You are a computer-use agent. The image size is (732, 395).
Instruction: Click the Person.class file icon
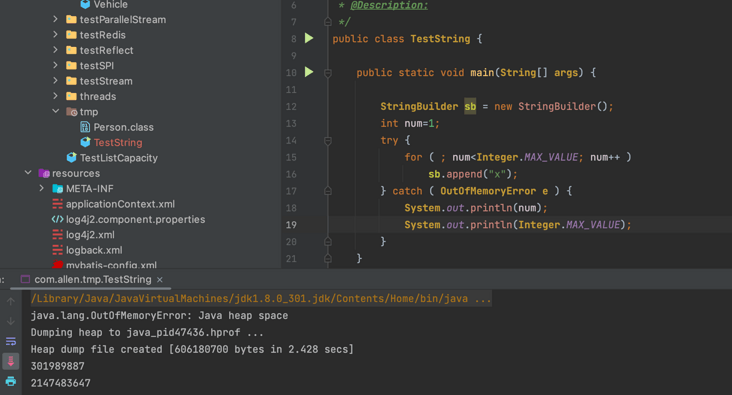(85, 127)
